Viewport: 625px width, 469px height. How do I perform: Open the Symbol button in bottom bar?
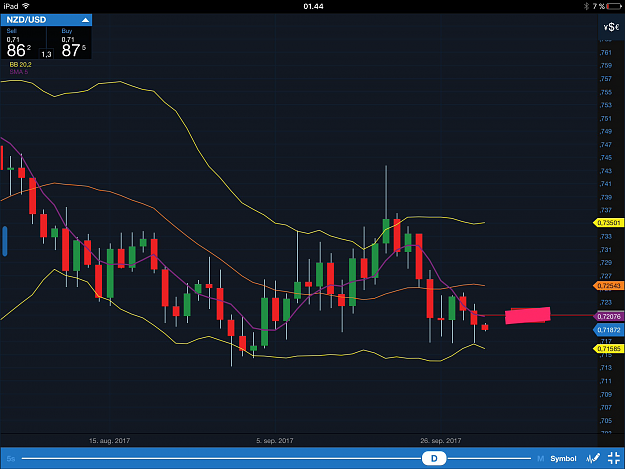tap(563, 459)
